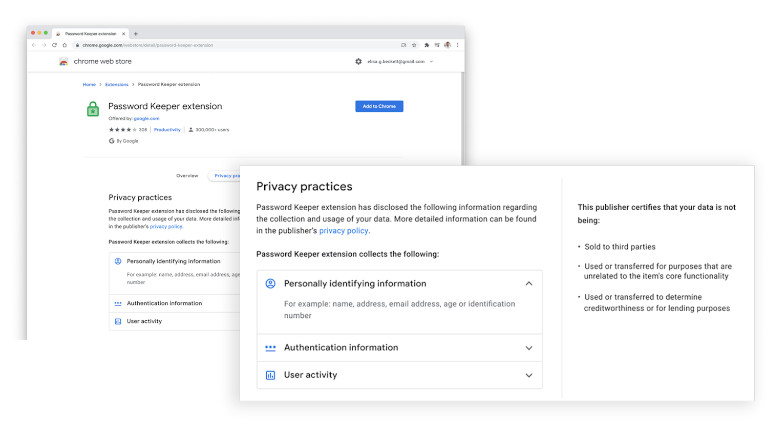Click the browser forward arrow
The width and height of the screenshot is (768, 433).
click(x=44, y=45)
